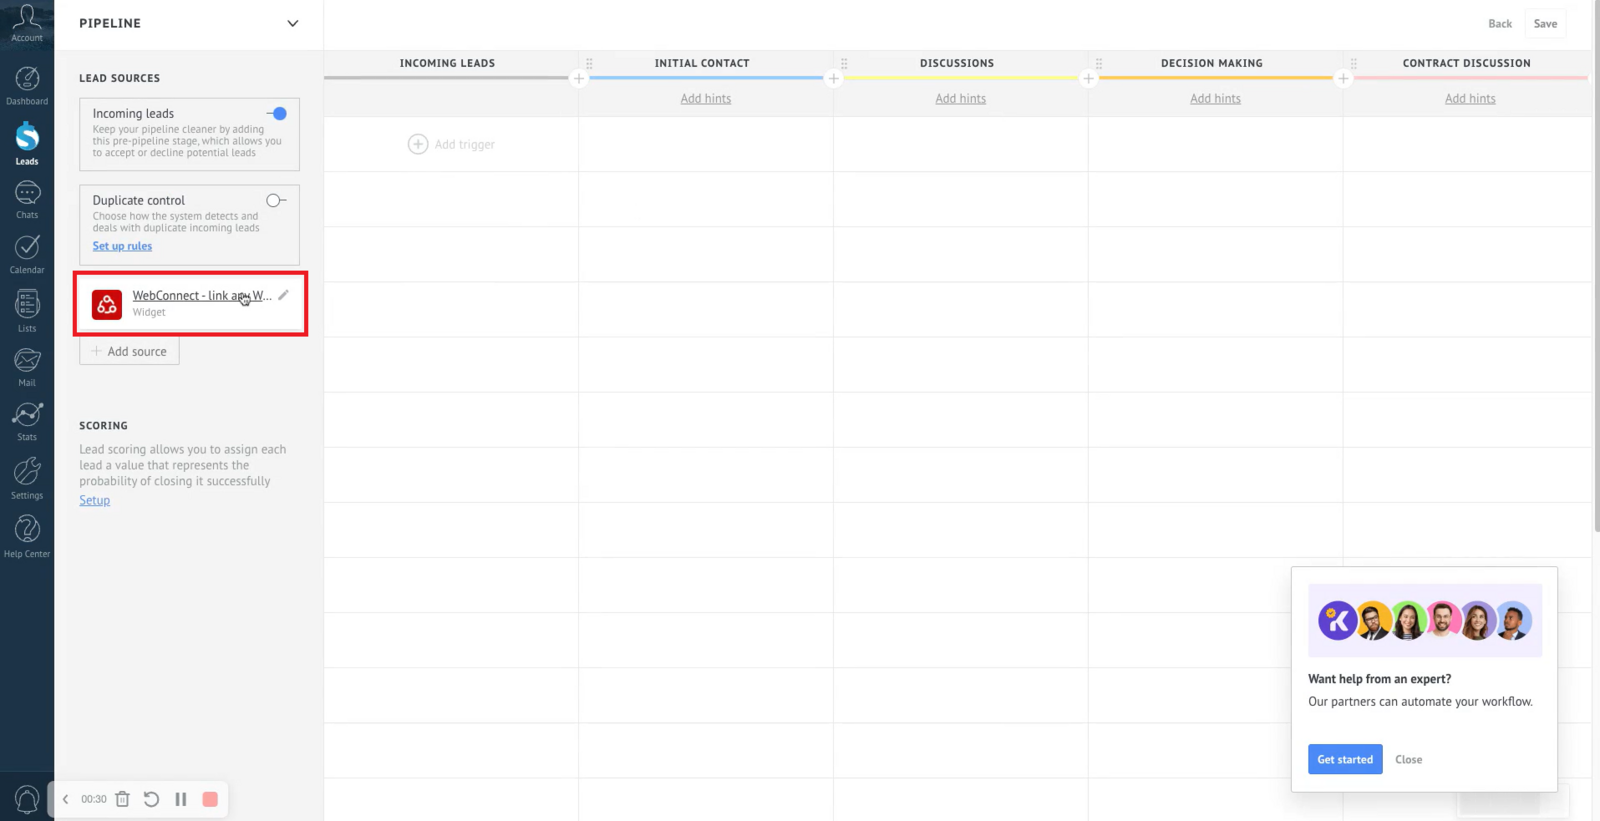Click the Save button

1545,24
